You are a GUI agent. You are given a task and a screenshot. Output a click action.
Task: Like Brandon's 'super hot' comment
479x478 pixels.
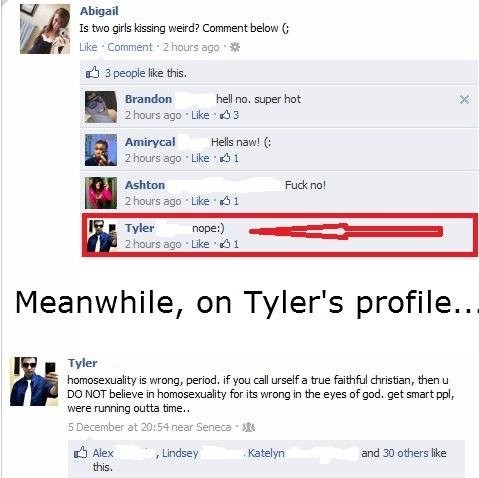point(200,115)
